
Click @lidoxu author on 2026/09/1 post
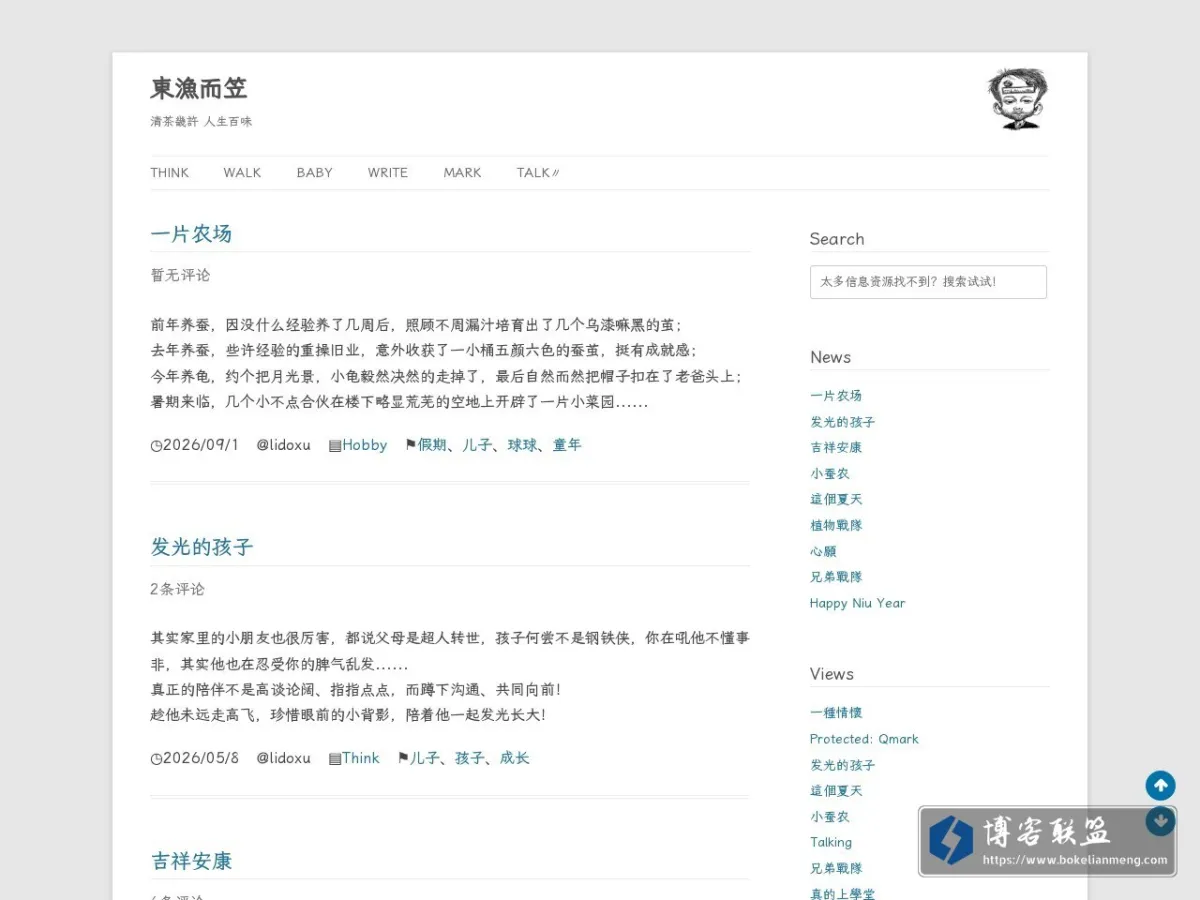[x=283, y=445]
